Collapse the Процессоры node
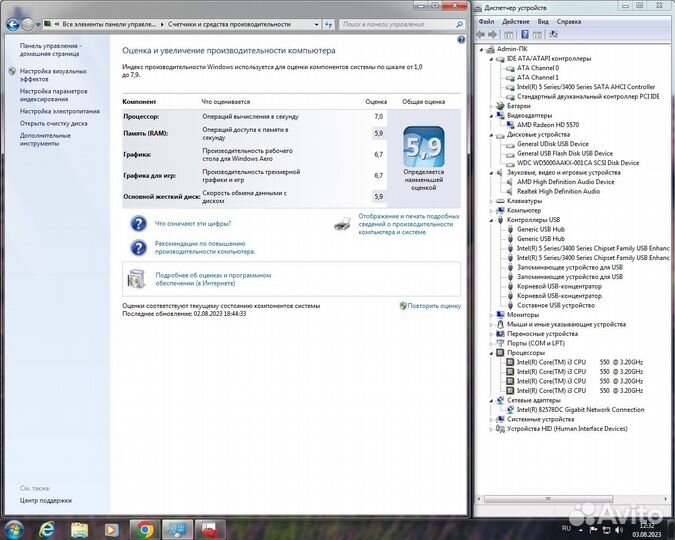This screenshot has width=675, height=540. (x=491, y=353)
